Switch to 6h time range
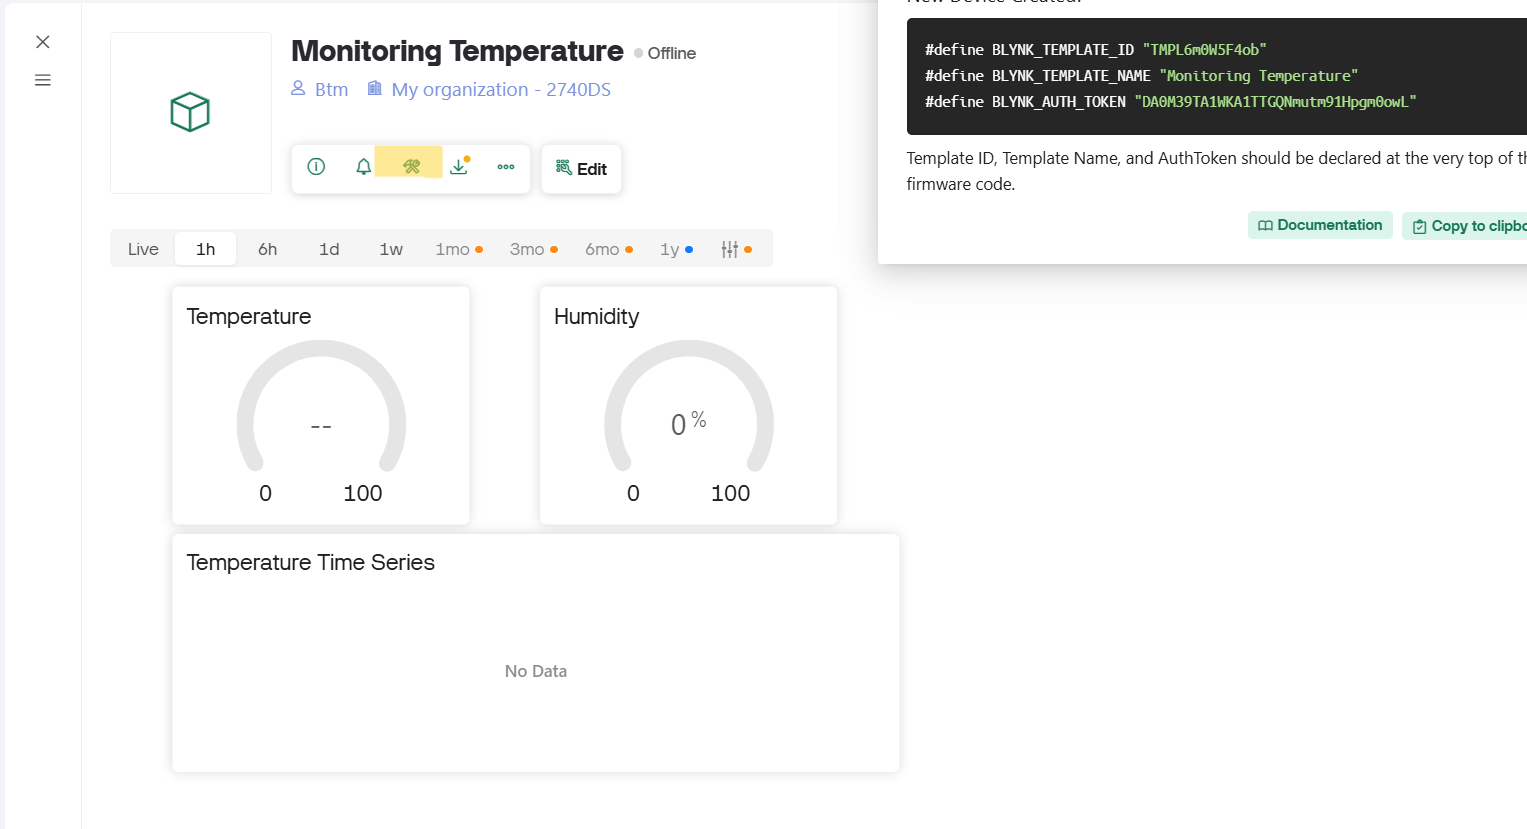This screenshot has height=829, width=1527. 267,249
